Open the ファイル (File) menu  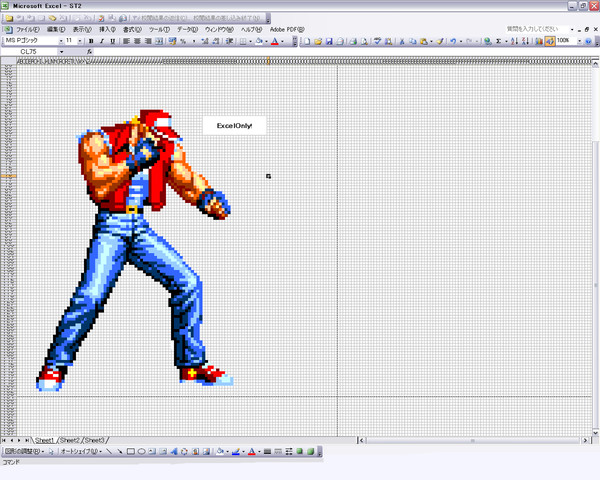28,29
